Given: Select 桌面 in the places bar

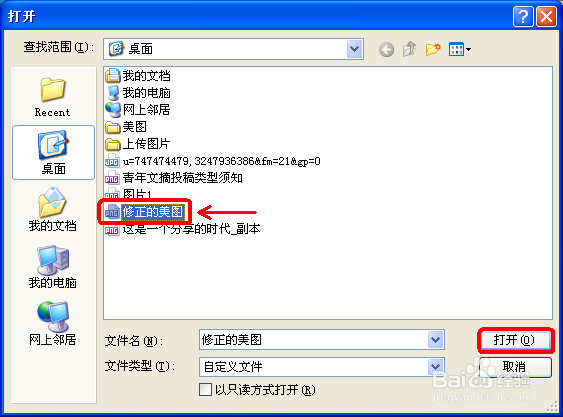Looking at the screenshot, I should click(x=53, y=152).
